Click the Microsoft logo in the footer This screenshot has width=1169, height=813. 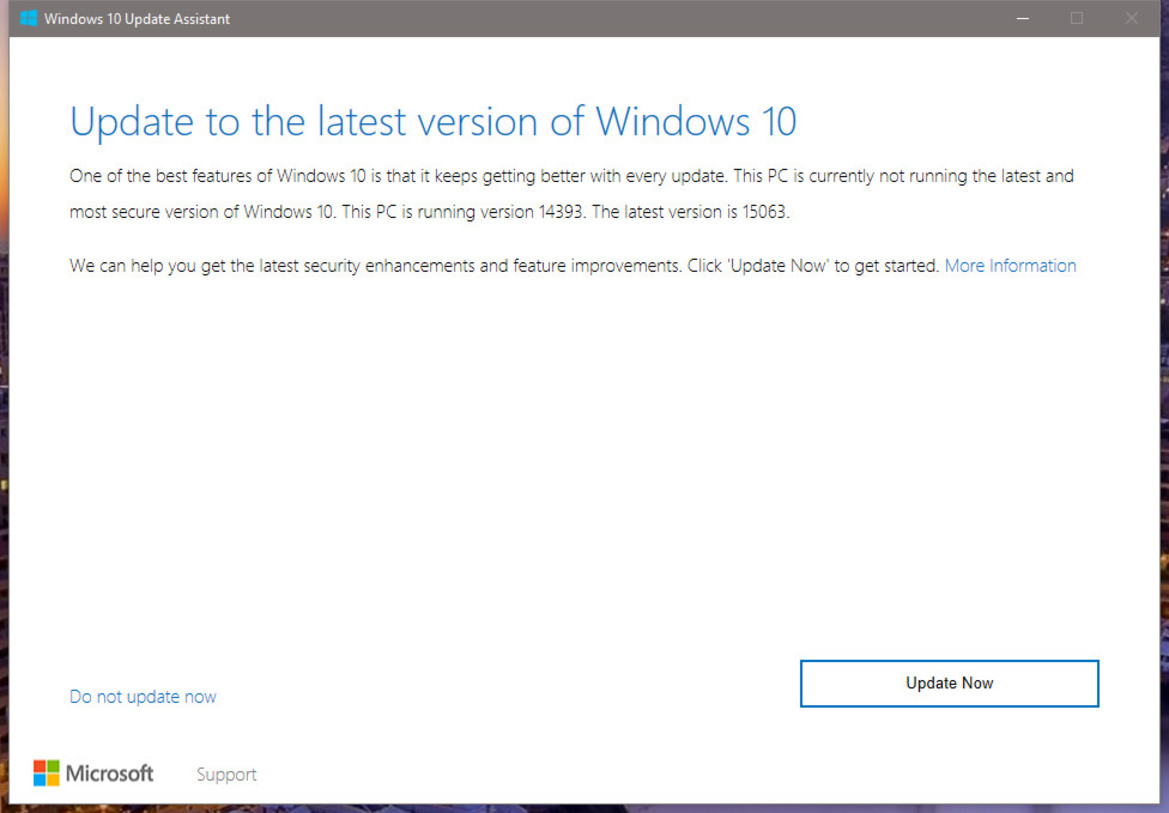coord(93,773)
